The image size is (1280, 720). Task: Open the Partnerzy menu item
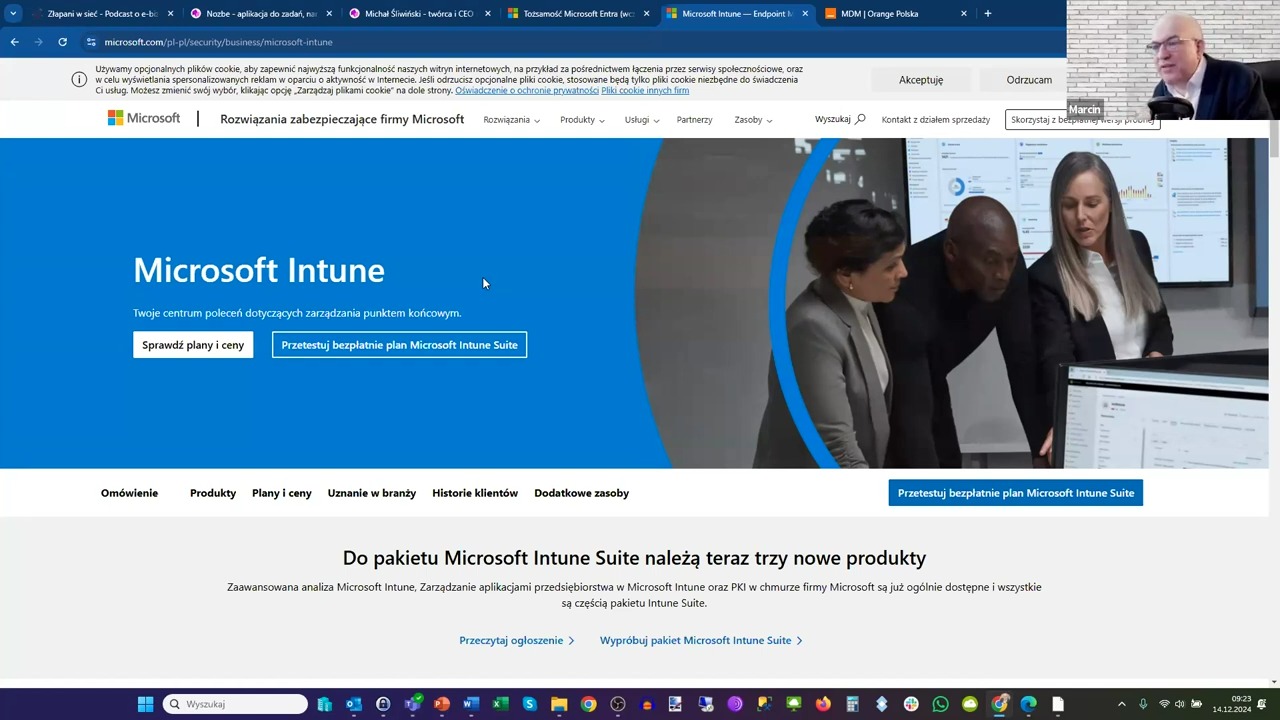[694, 119]
